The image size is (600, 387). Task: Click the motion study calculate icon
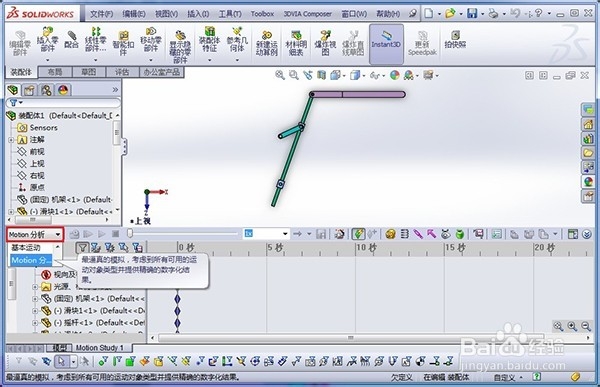click(74, 234)
